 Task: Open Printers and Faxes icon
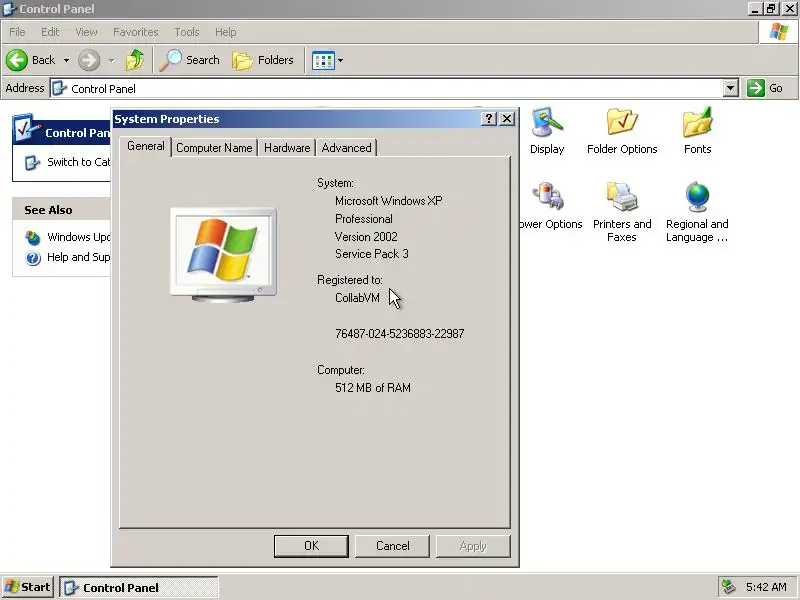click(x=622, y=212)
